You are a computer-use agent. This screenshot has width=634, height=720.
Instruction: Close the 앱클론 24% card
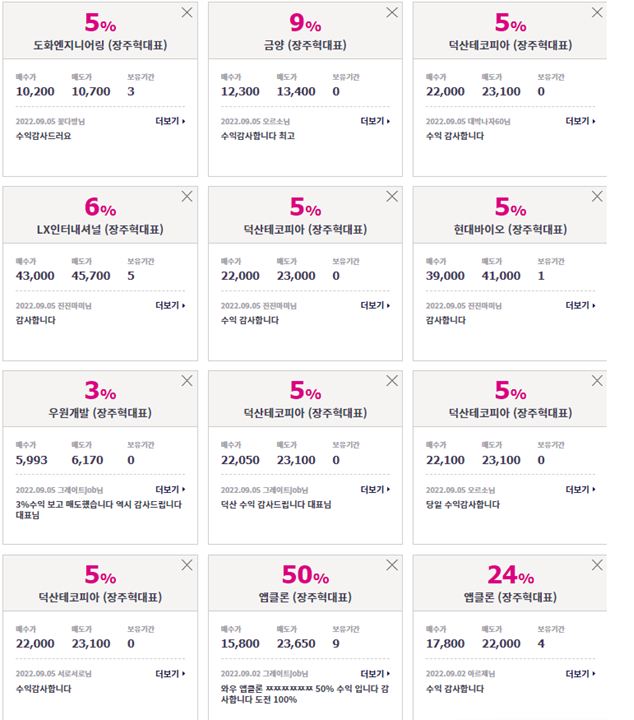click(x=597, y=565)
